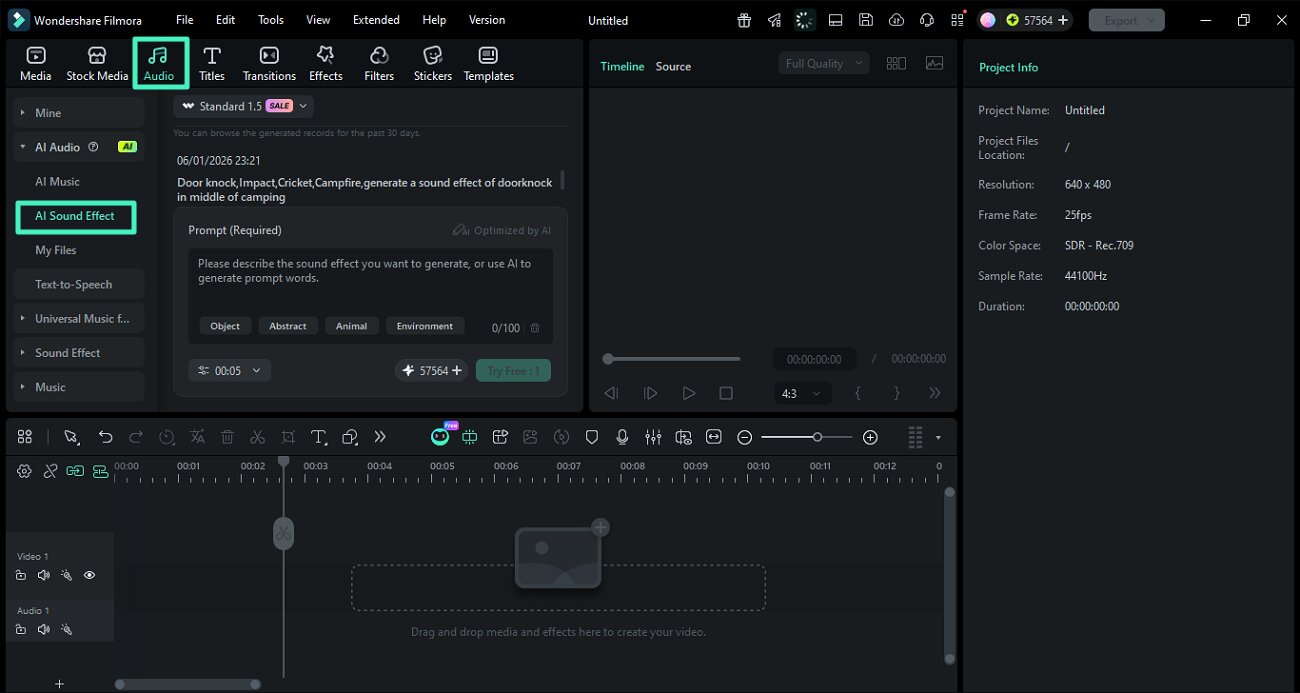Click the microphone voiceover record icon
The image size is (1300, 693).
coord(622,437)
